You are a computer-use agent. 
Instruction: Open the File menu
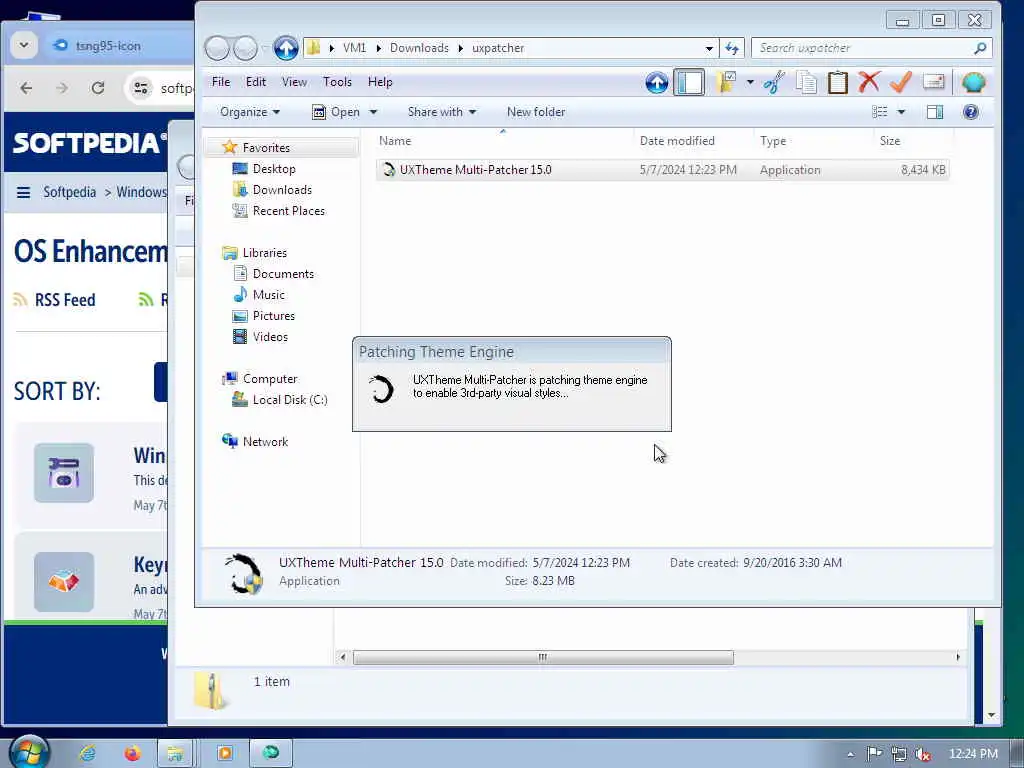221,82
